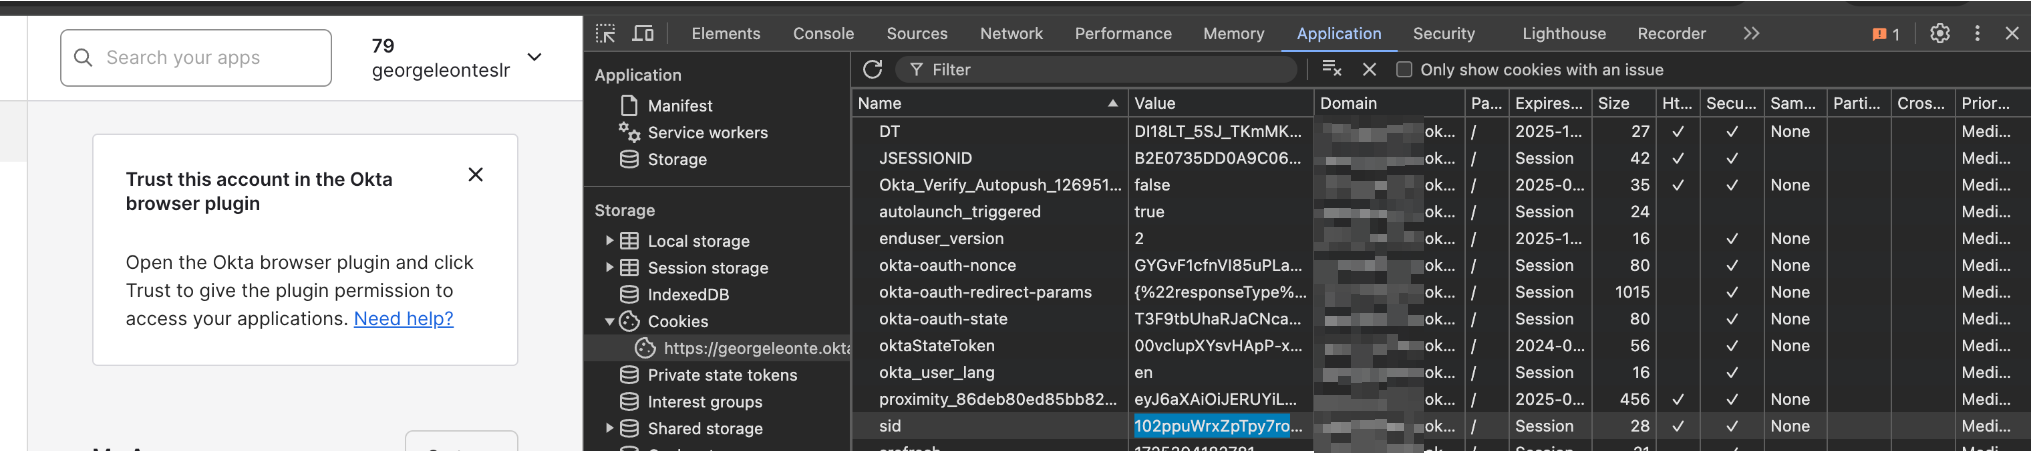Select the JSESSIONID cookie row
This screenshot has height=453, width=2032.
pos(1441,158)
